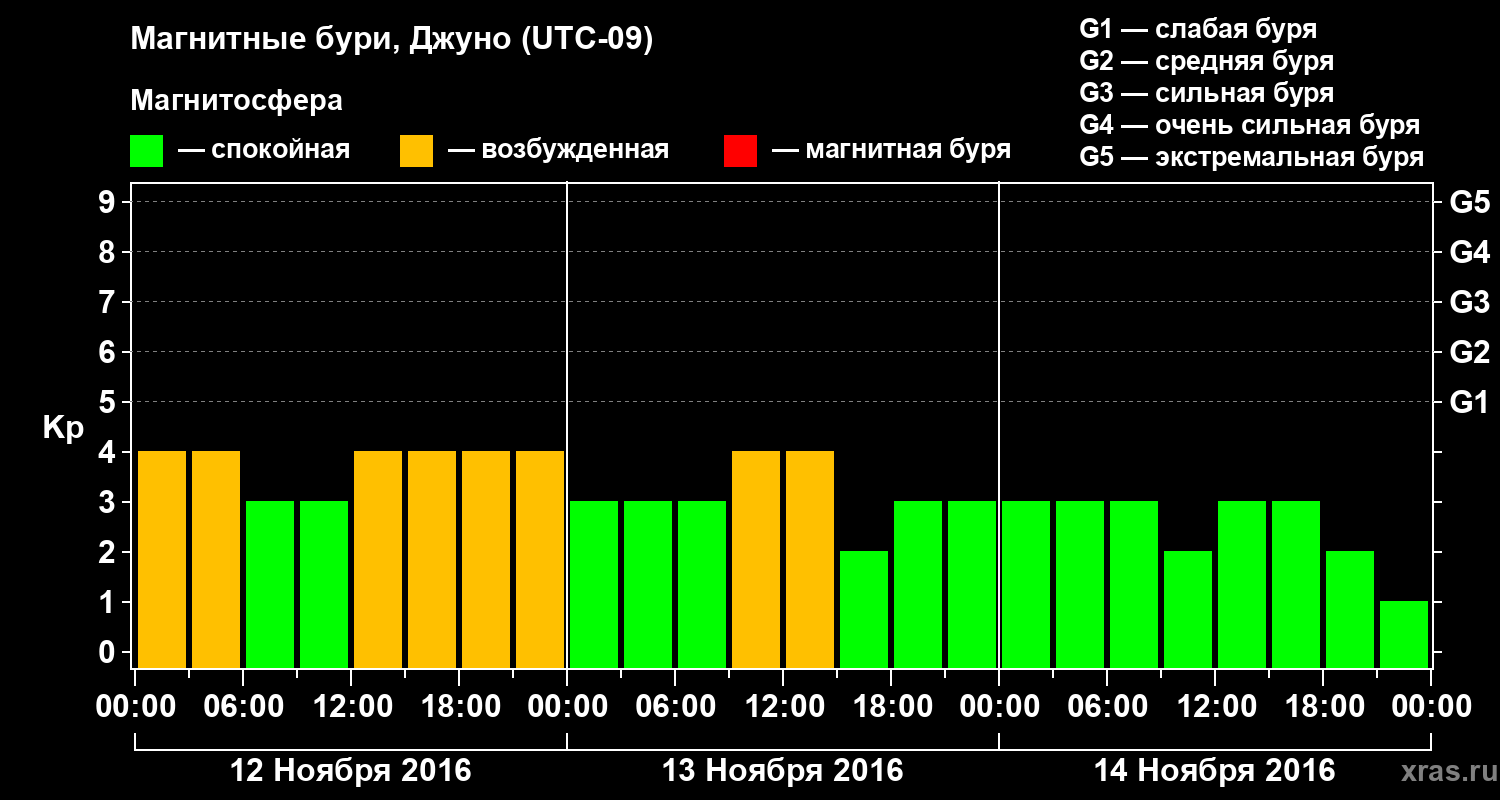The width and height of the screenshot is (1500, 800).
Task: Click the '06:00' time label for 12 Ноября
Action: pyautogui.click(x=243, y=706)
